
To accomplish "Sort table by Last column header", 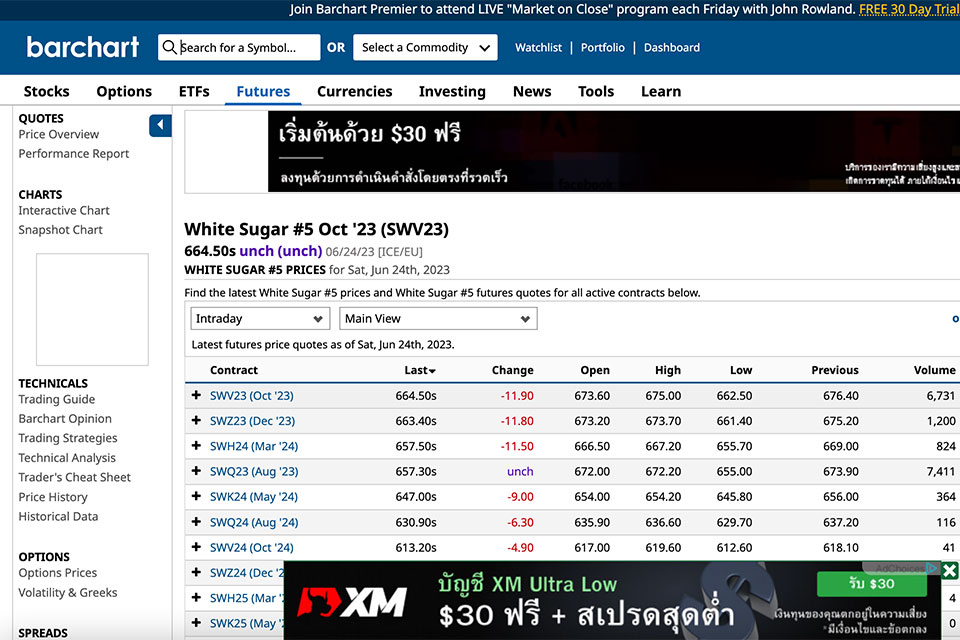I will click(419, 370).
